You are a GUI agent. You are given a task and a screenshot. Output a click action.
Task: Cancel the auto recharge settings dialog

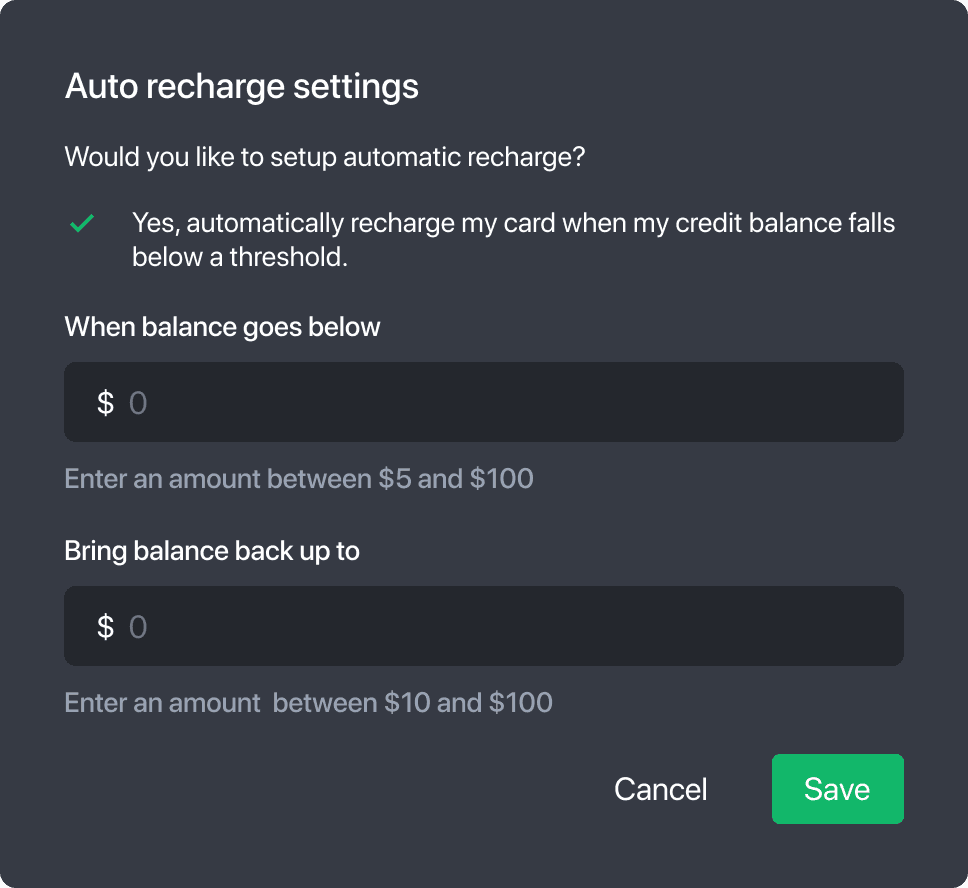pos(660,789)
